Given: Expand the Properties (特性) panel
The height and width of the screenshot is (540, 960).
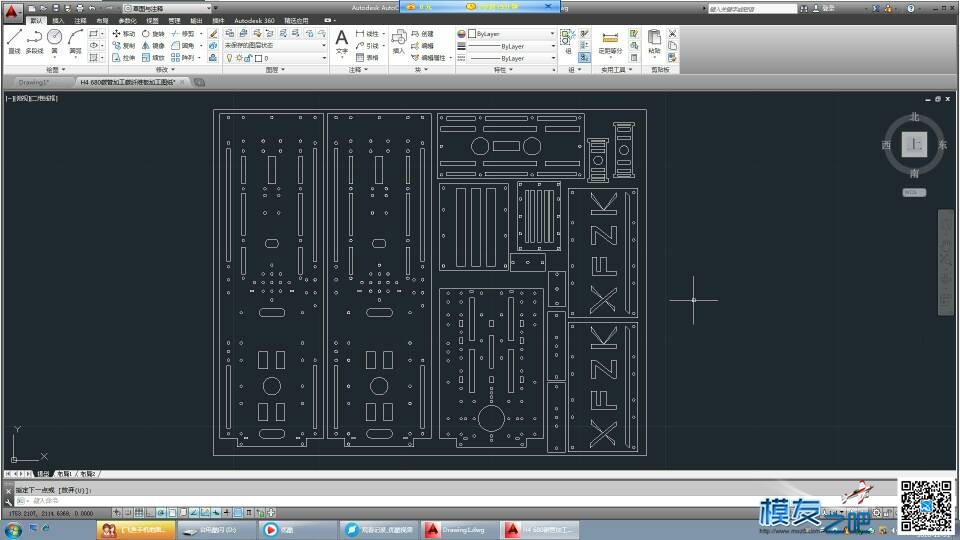Looking at the screenshot, I should 503,70.
